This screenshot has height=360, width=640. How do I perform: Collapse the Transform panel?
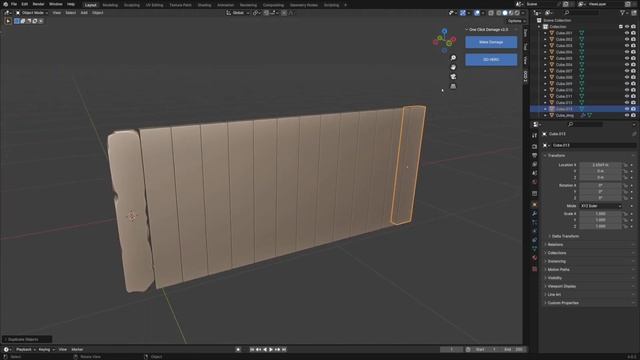[556, 156]
